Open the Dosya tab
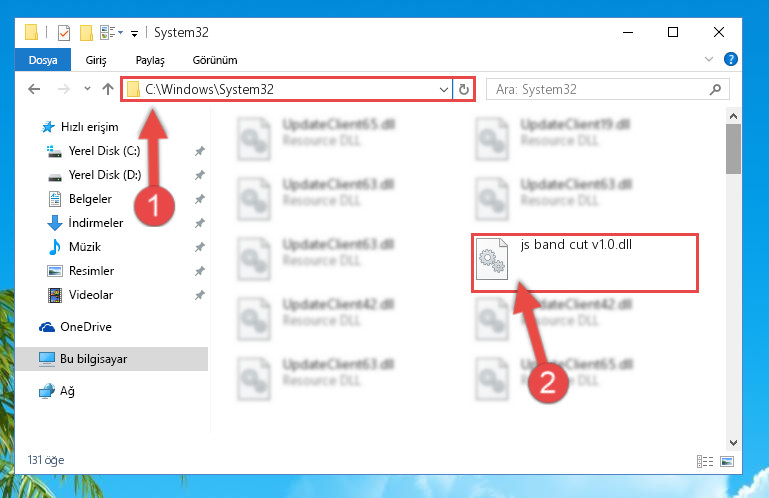Viewport: 769px width, 498px height. coord(43,60)
